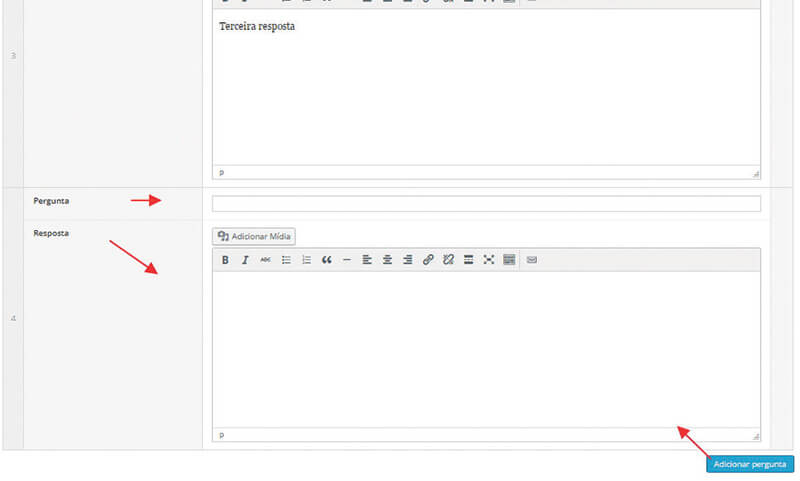Screen dimensions: 800x481
Task: Align text right in the Resposta editor
Action: (408, 260)
